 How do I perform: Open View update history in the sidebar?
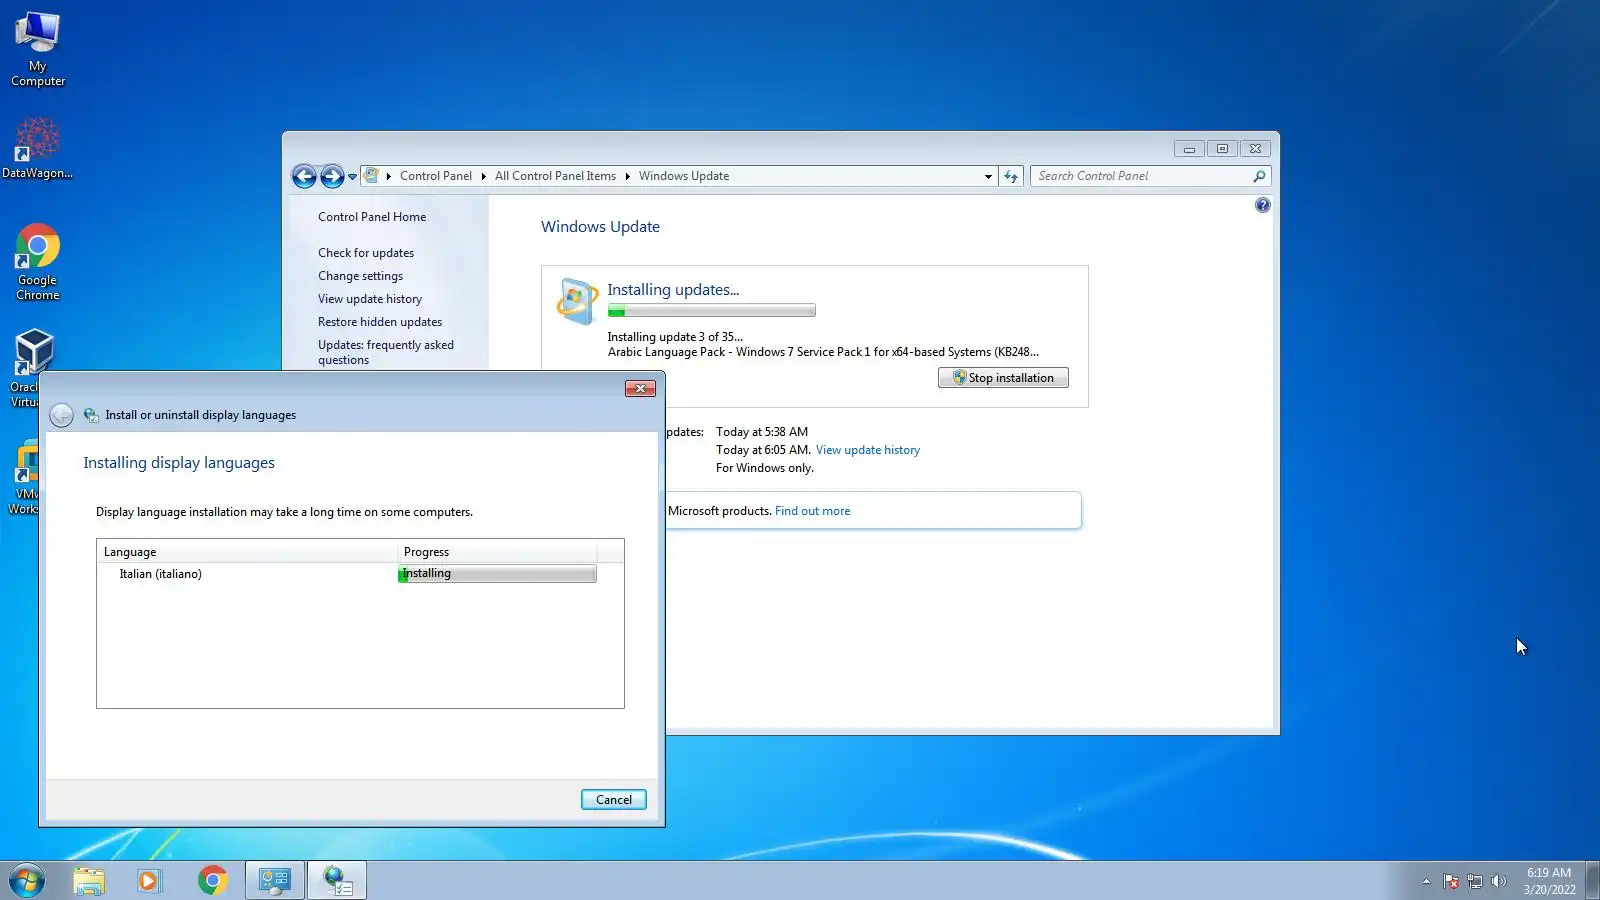[370, 299]
